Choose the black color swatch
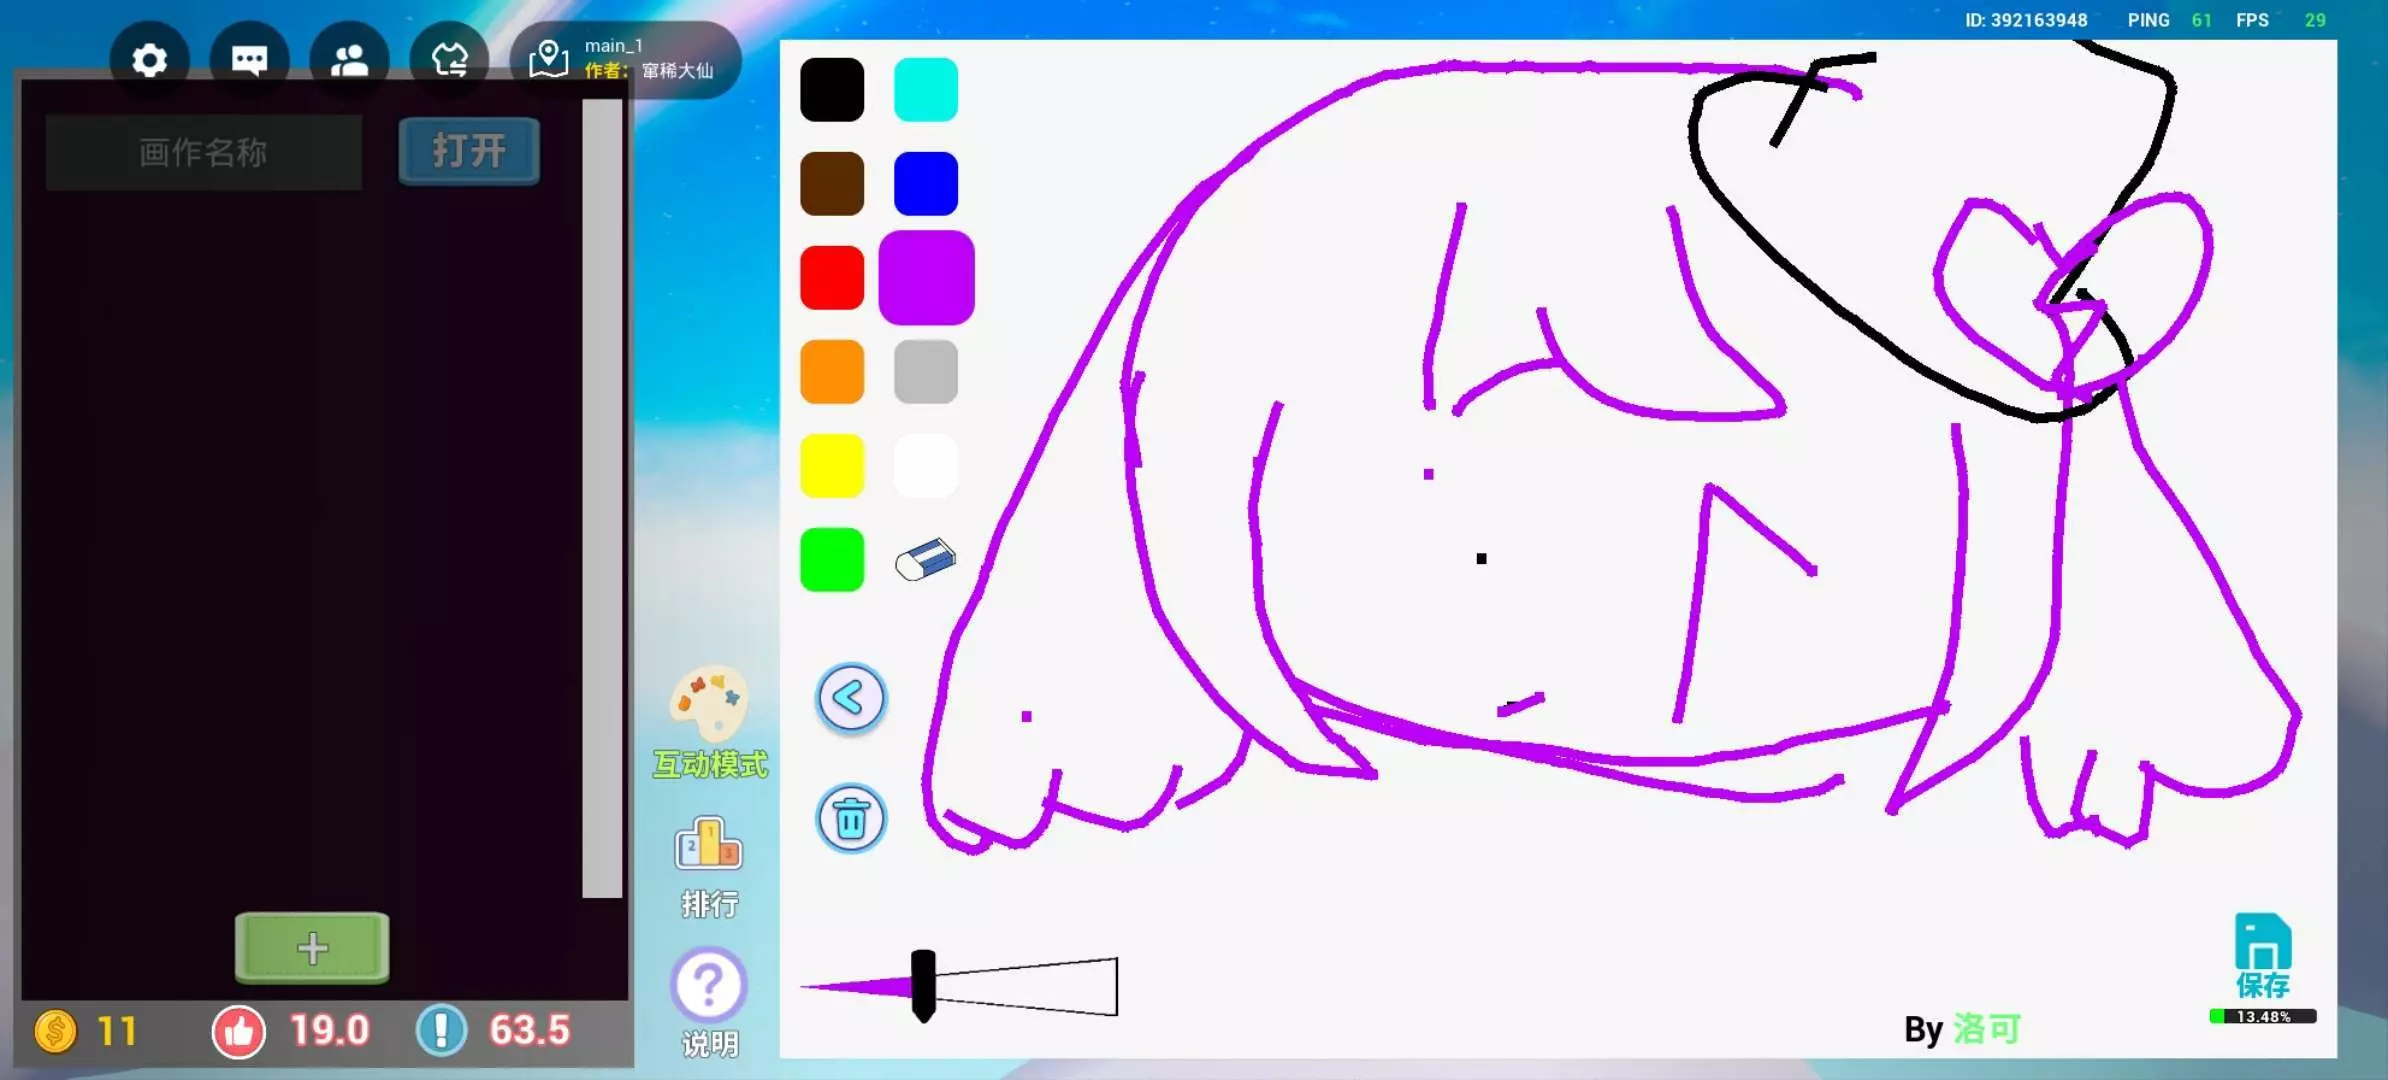Viewport: 2388px width, 1080px height. (832, 90)
